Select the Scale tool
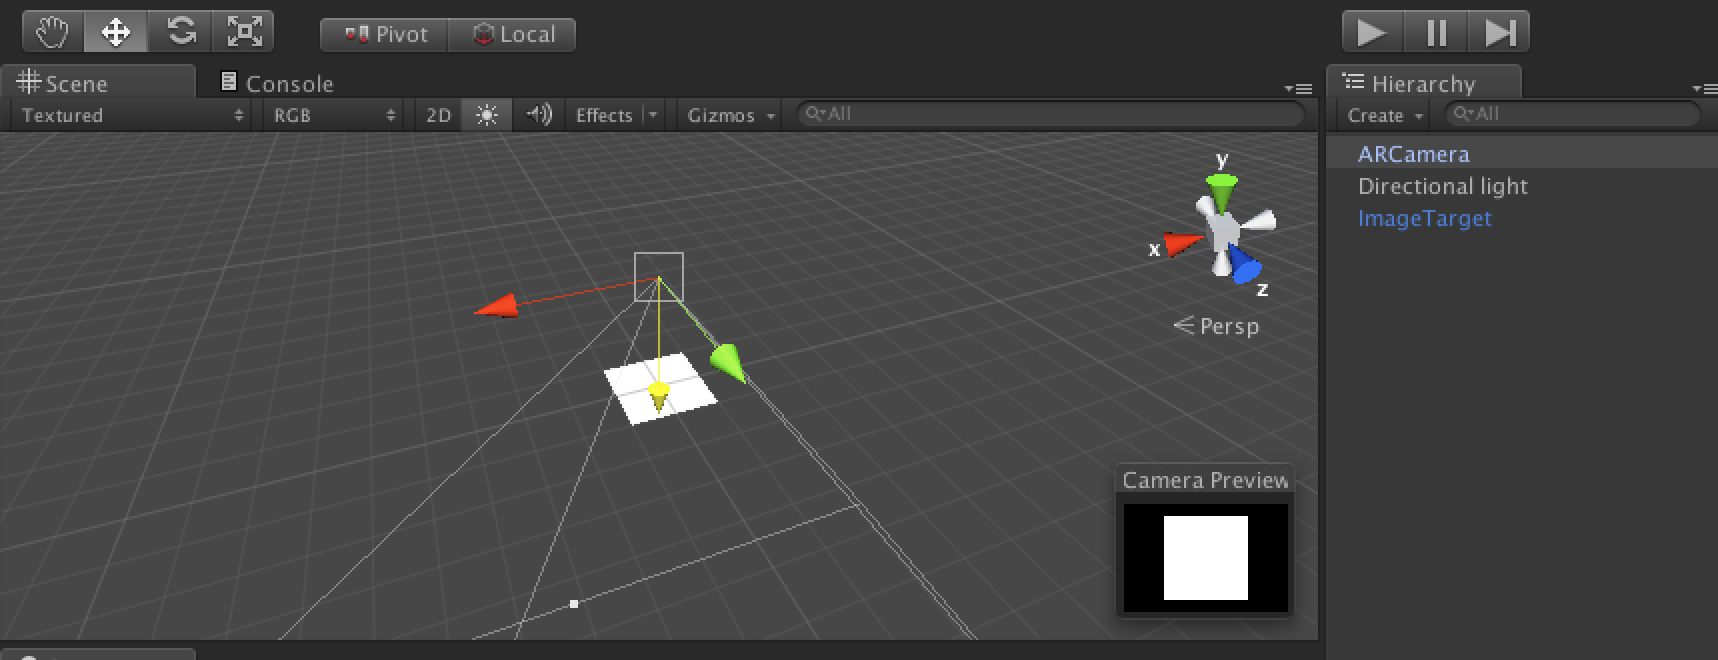Screen dimensions: 1718x660 point(243,33)
